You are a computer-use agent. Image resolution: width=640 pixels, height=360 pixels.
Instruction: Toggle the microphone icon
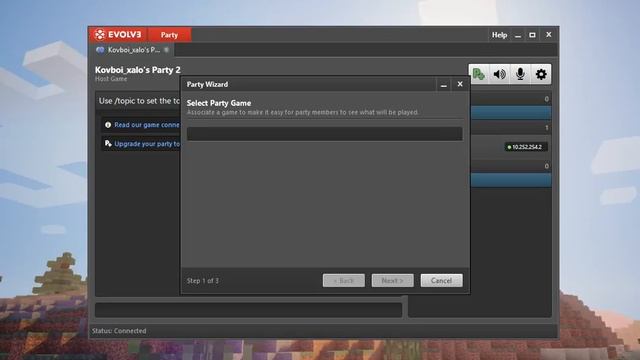tap(520, 74)
